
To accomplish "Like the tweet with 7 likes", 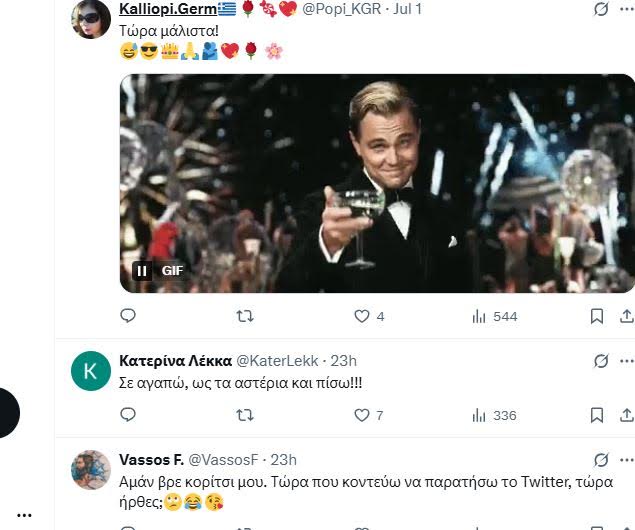I will tap(362, 415).
